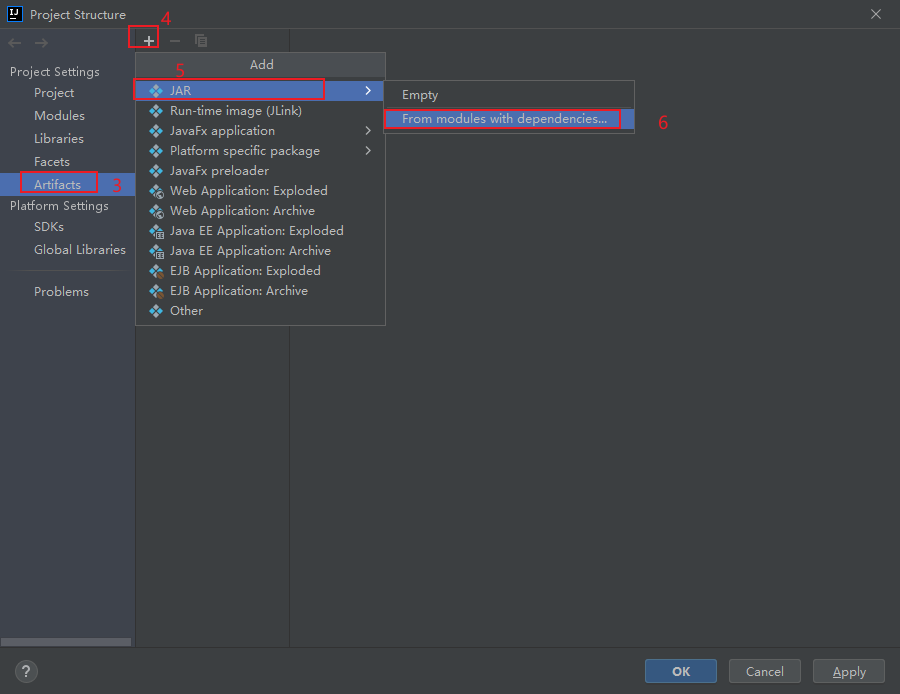Click the Run-time image (JLink) icon
The image size is (900, 694).
tap(156, 111)
